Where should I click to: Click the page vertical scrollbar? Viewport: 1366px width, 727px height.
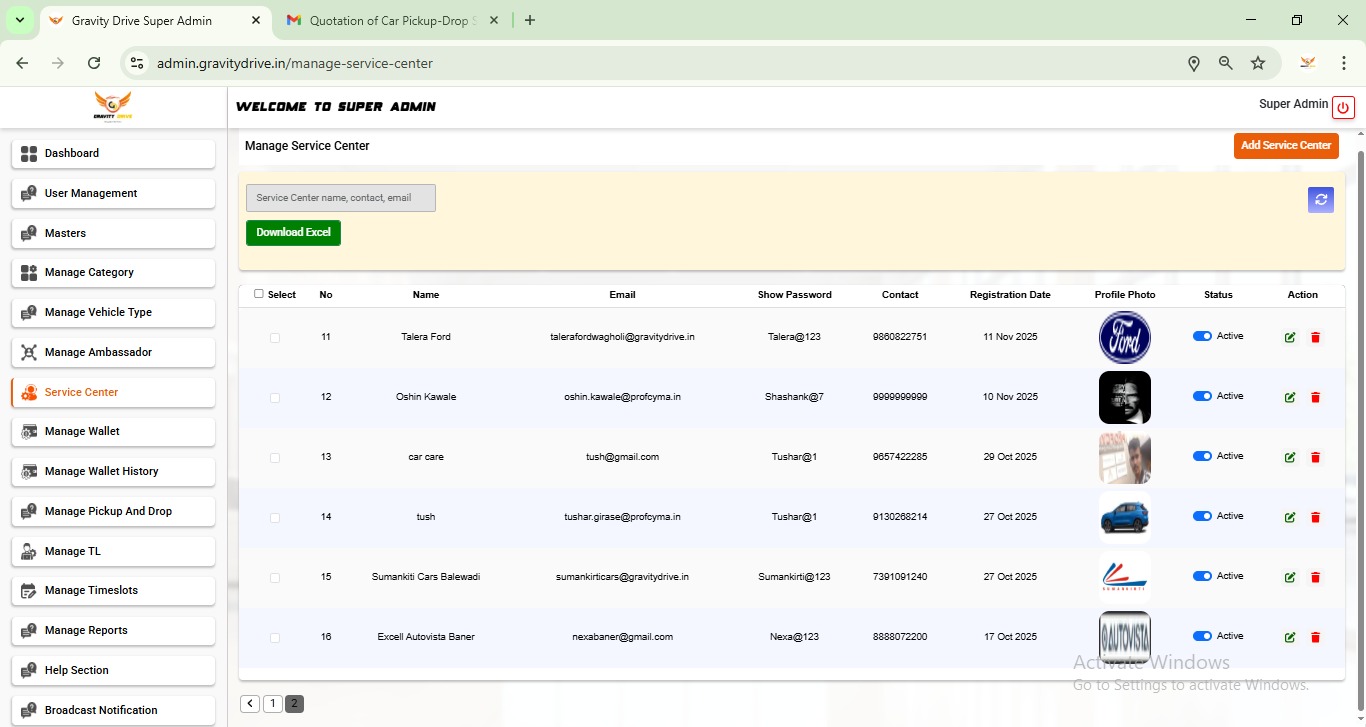1360,400
